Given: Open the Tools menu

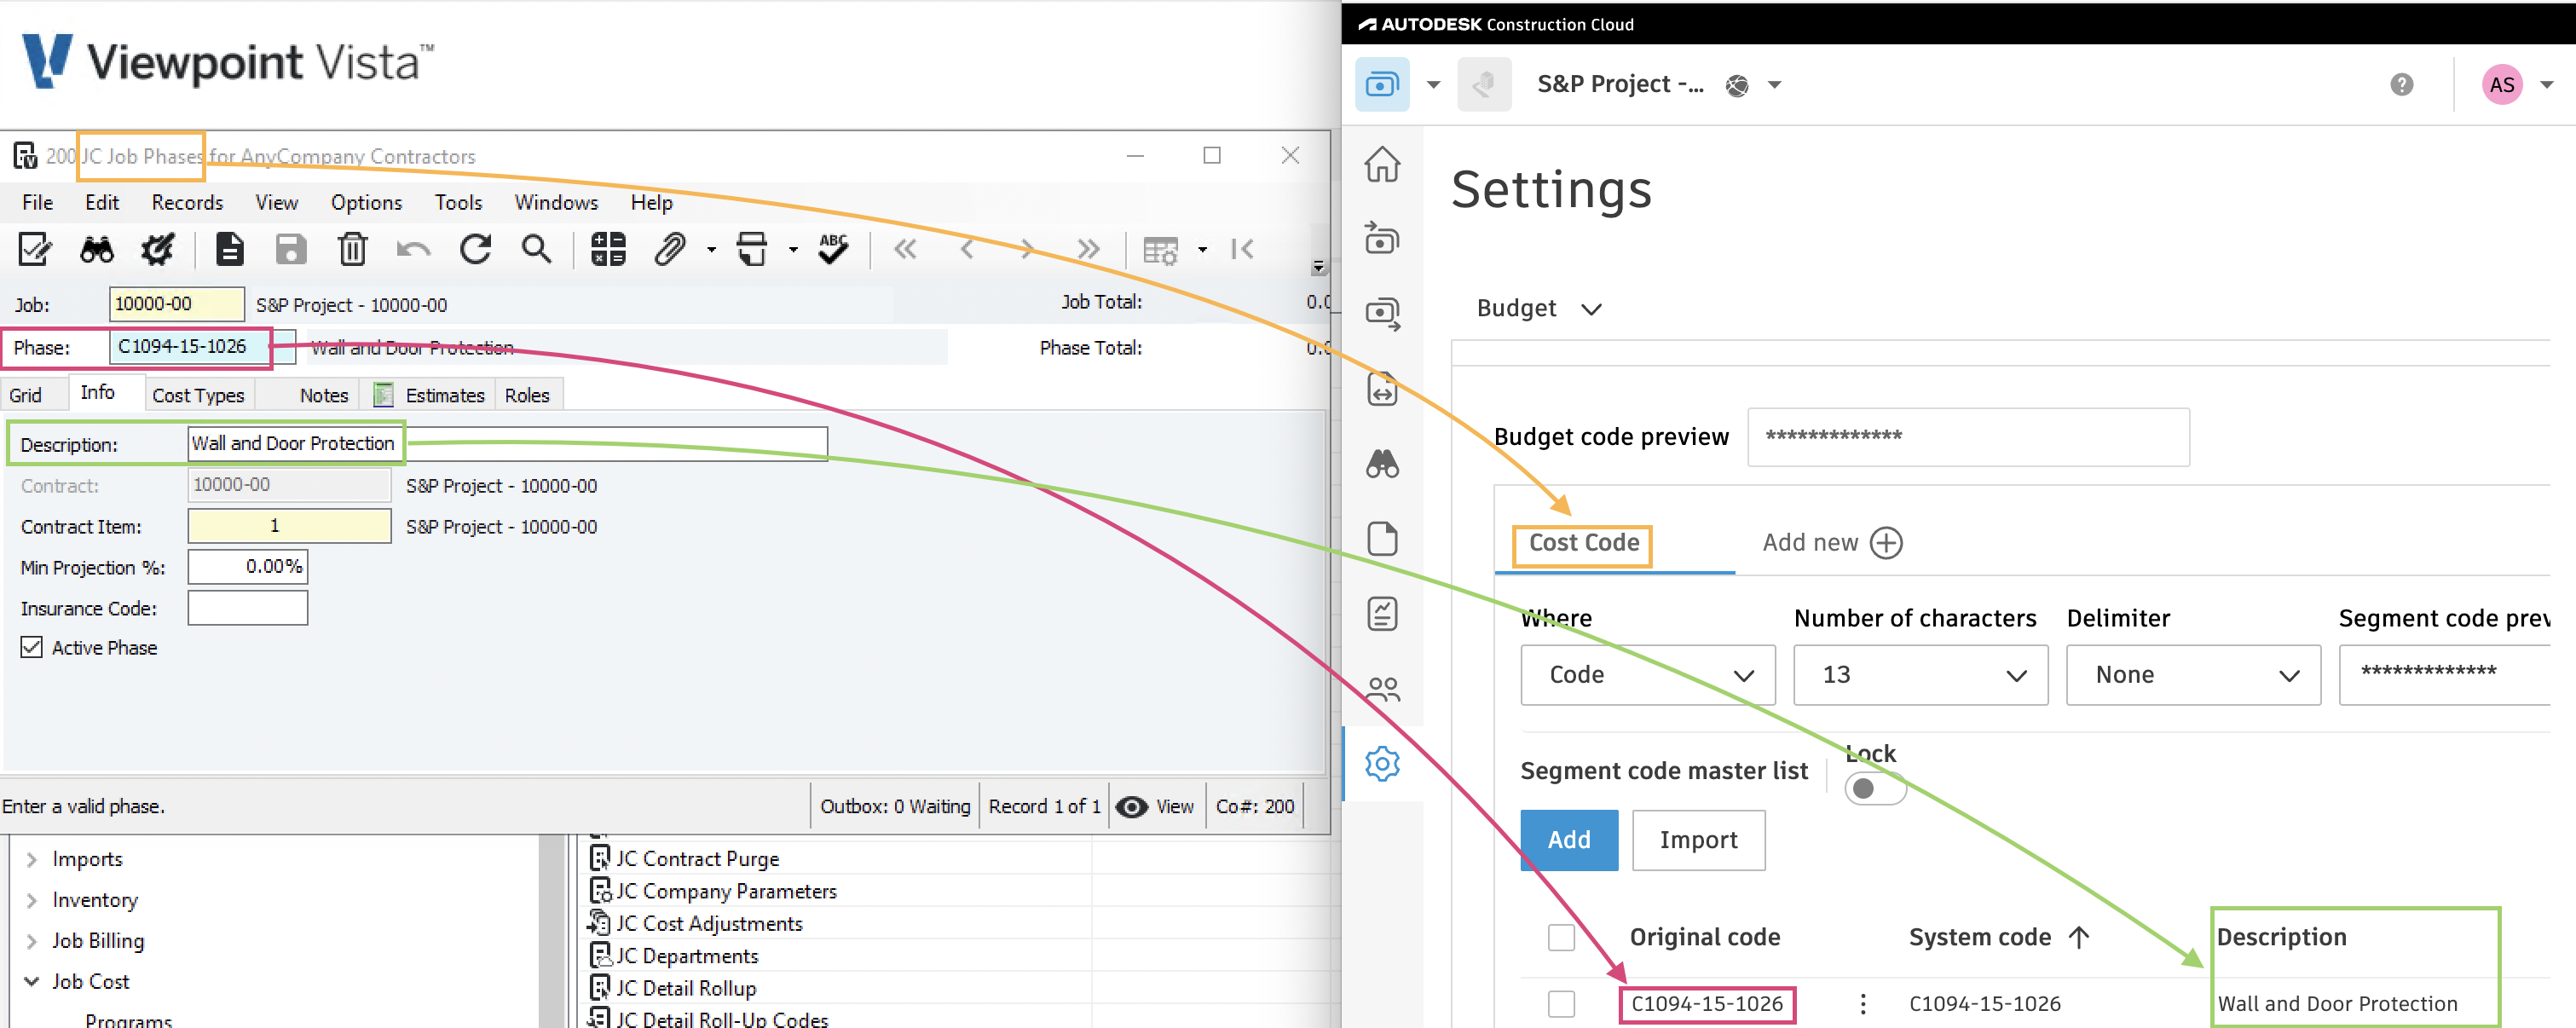Looking at the screenshot, I should pos(458,202).
